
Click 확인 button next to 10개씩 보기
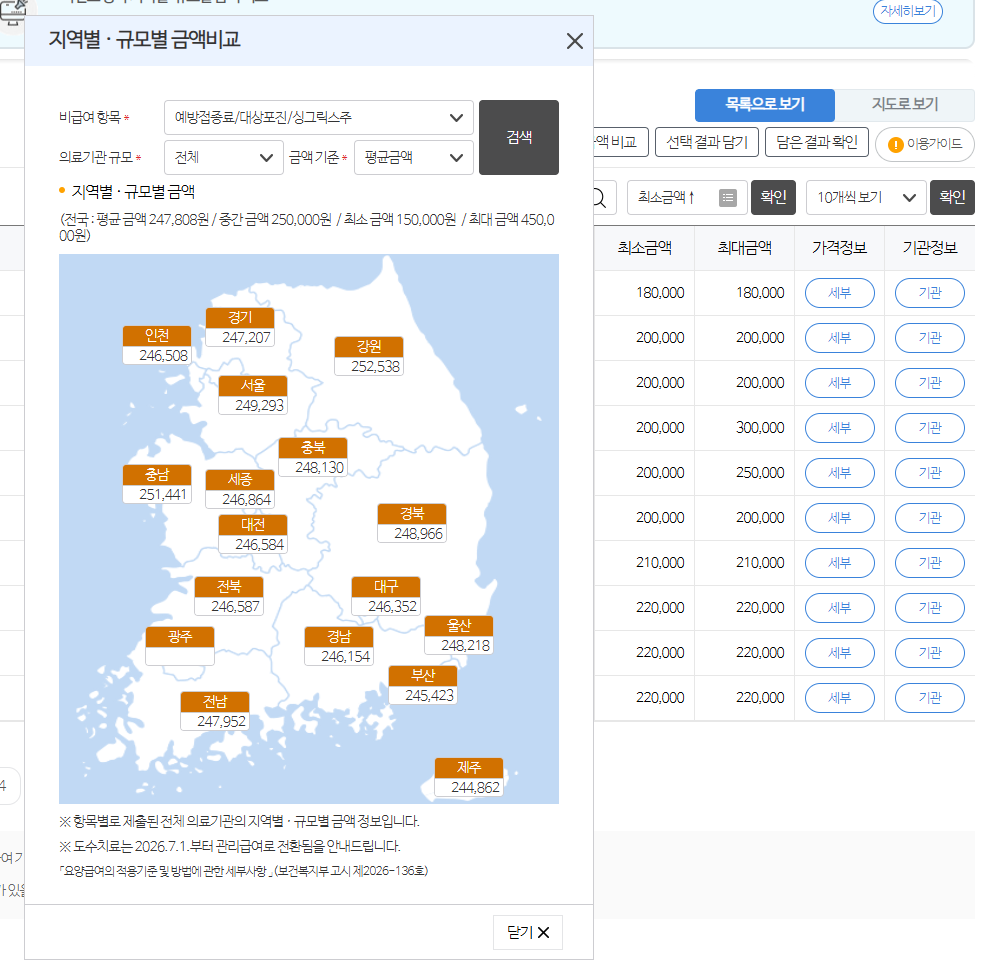pyautogui.click(x=952, y=197)
